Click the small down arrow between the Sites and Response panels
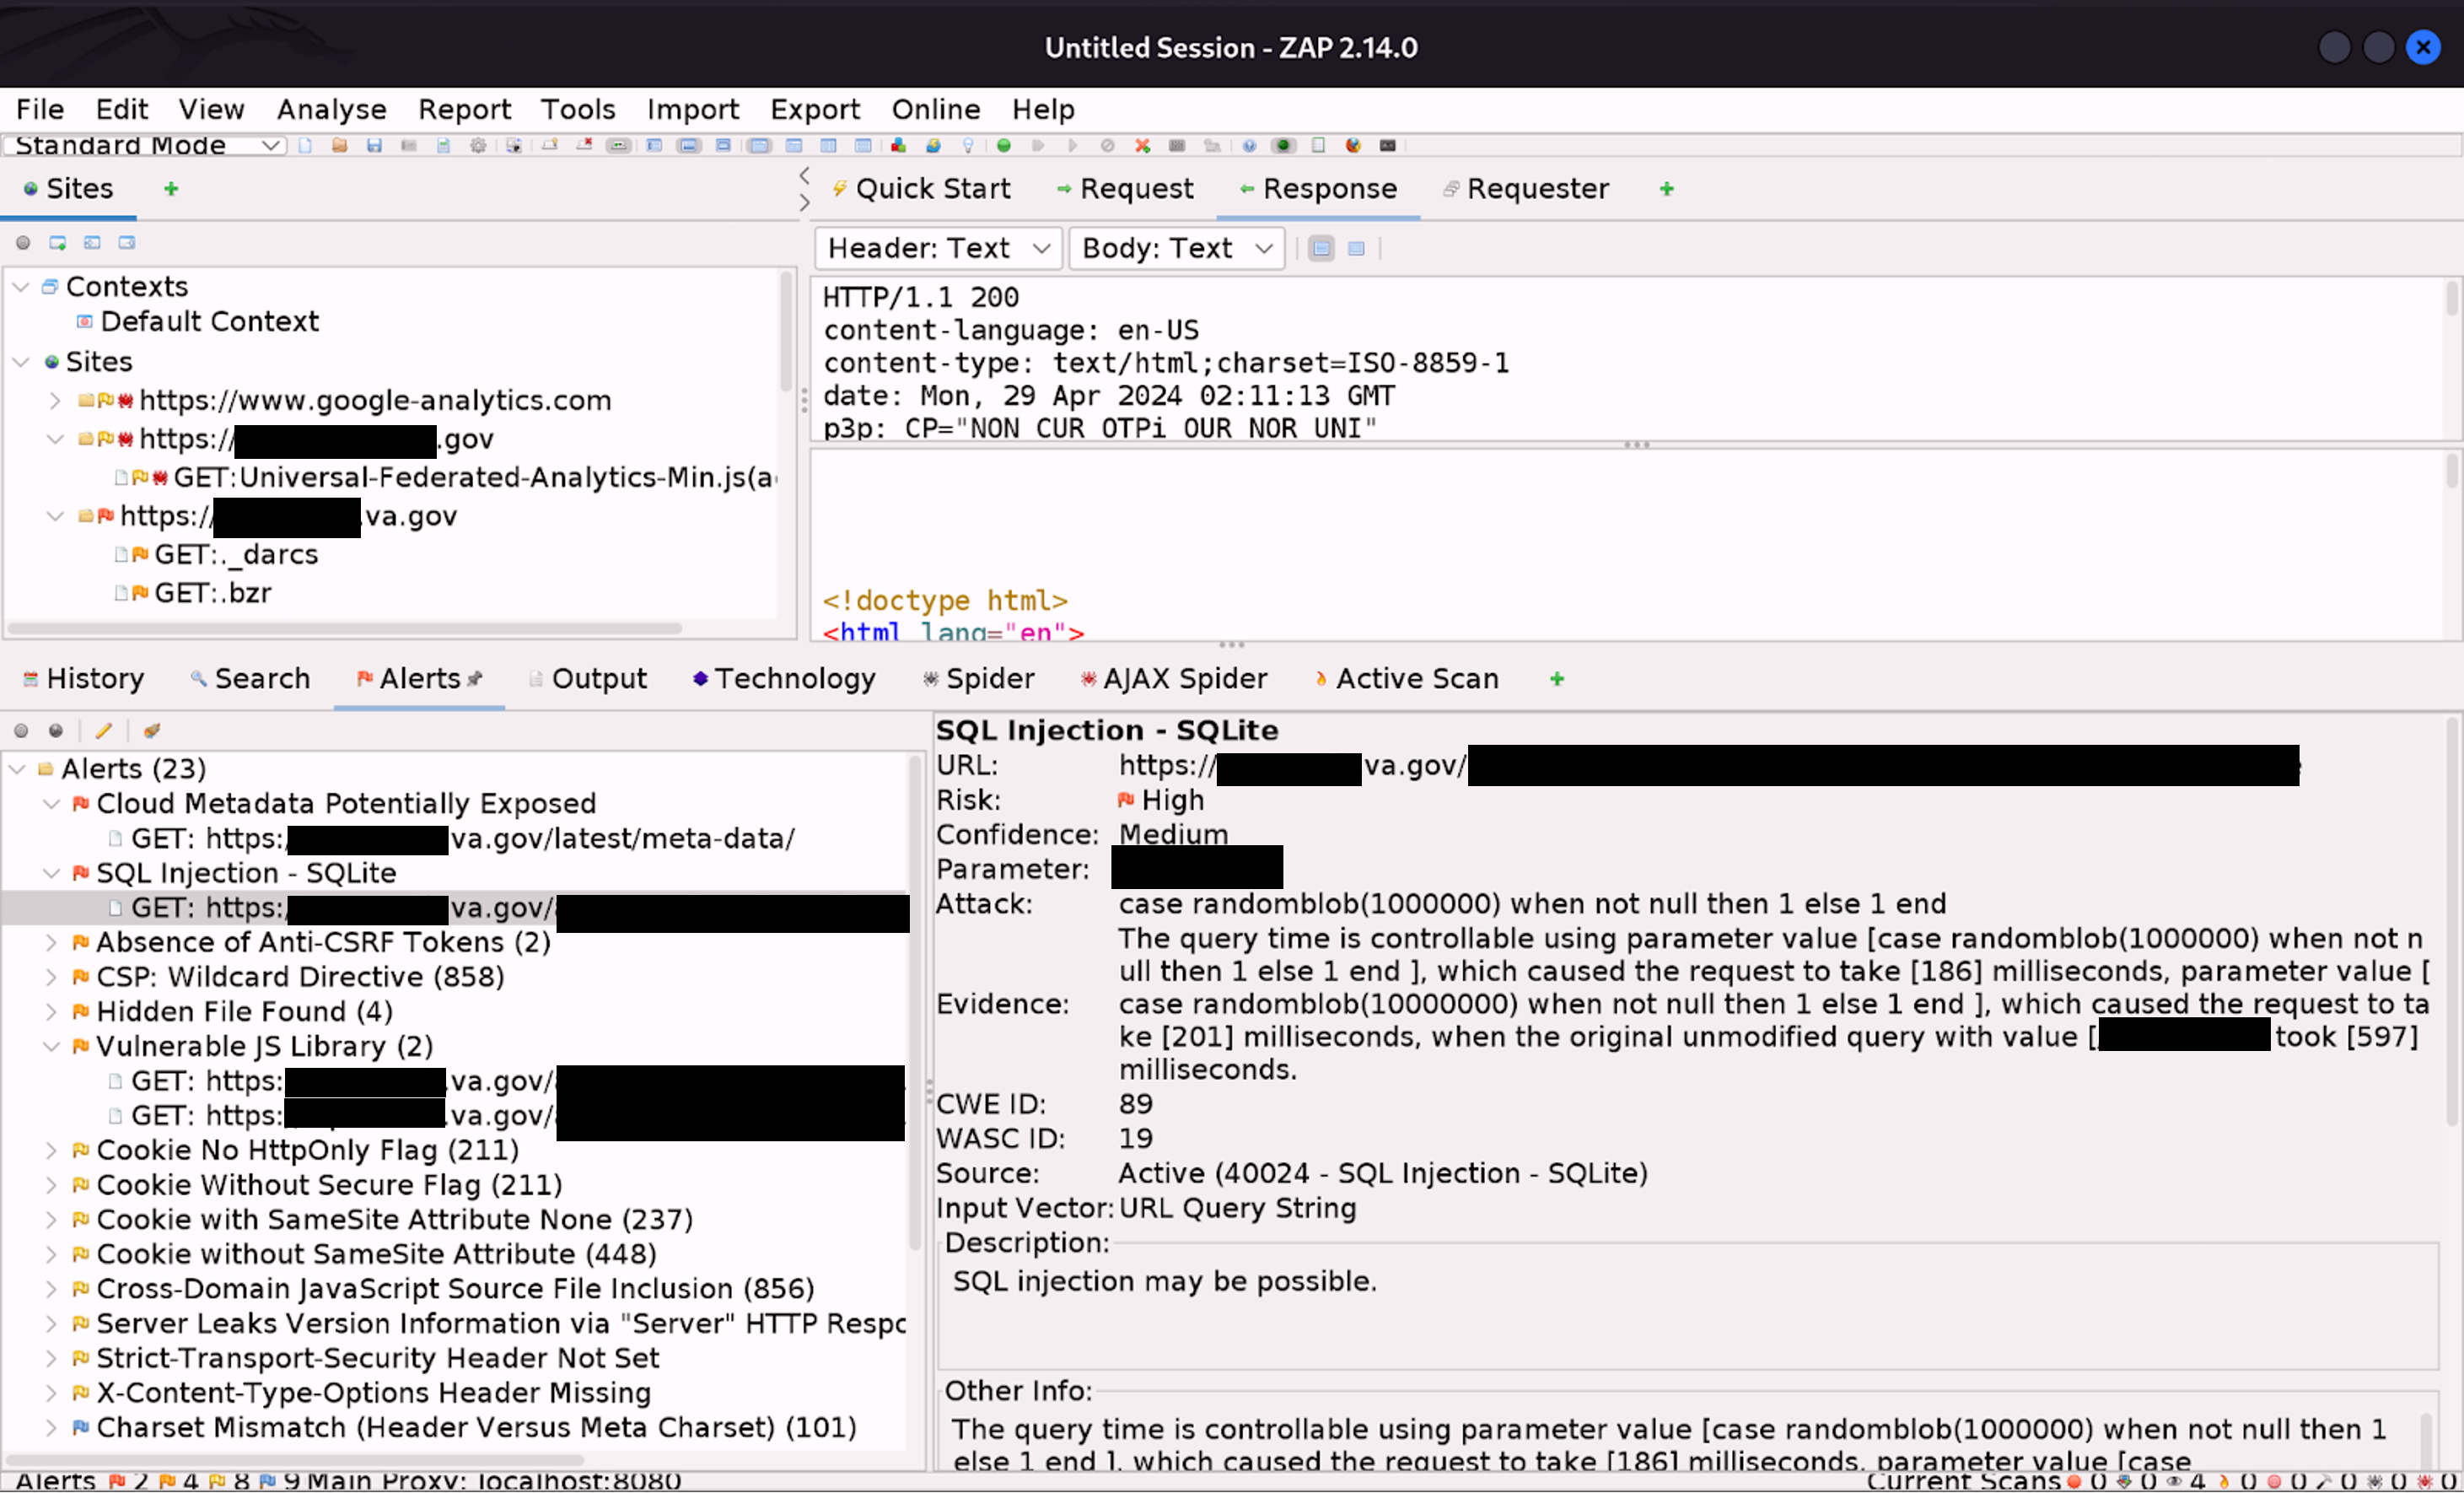Screen dimensions: 2464x1493 click(804, 202)
